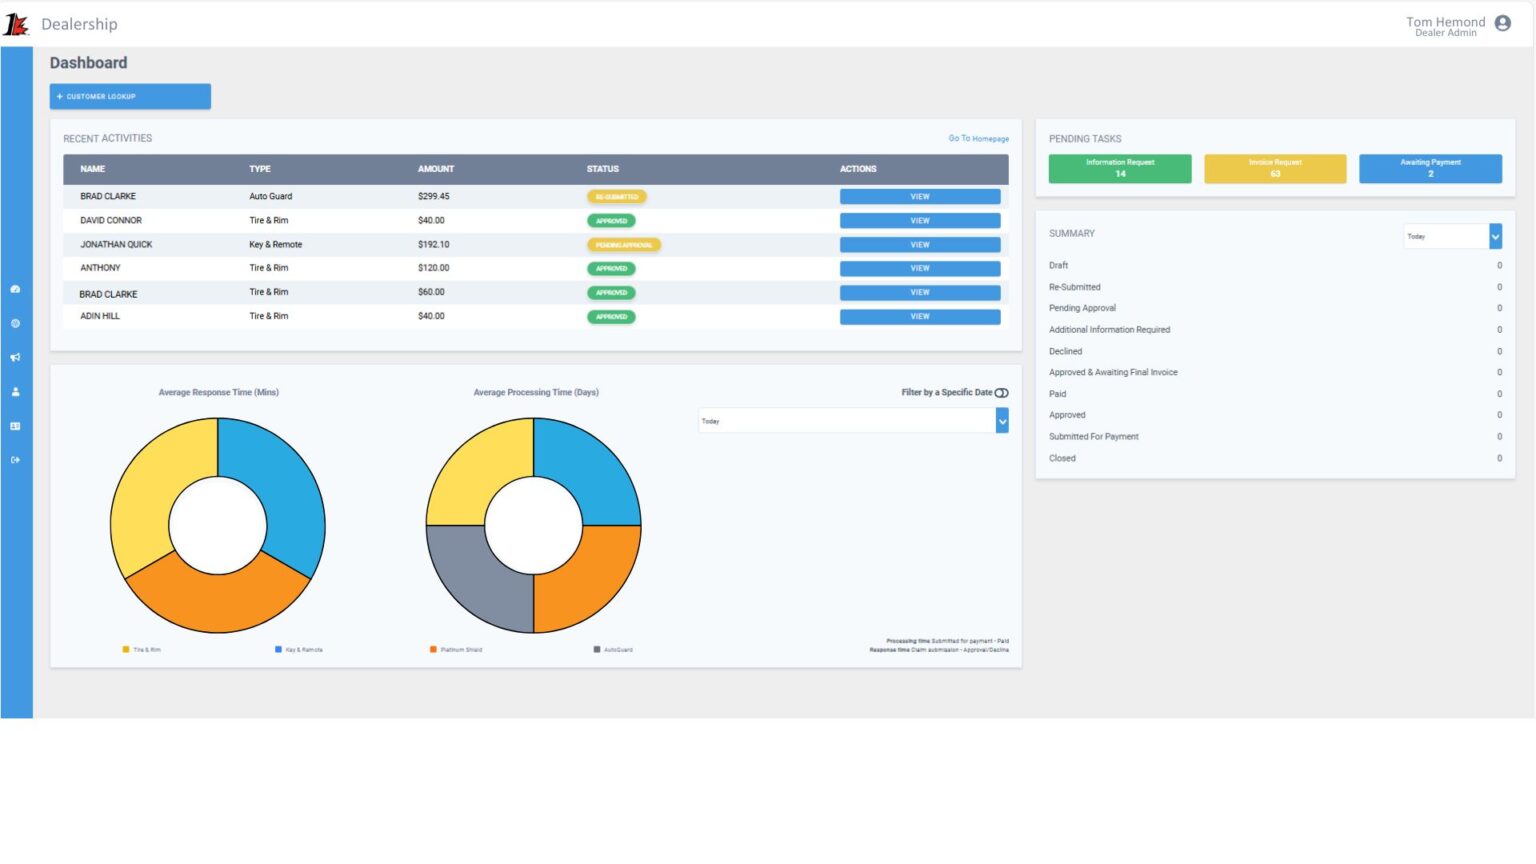The width and height of the screenshot is (1536, 864).
Task: Toggle Filter by a Specific Date
Action: (x=1001, y=392)
